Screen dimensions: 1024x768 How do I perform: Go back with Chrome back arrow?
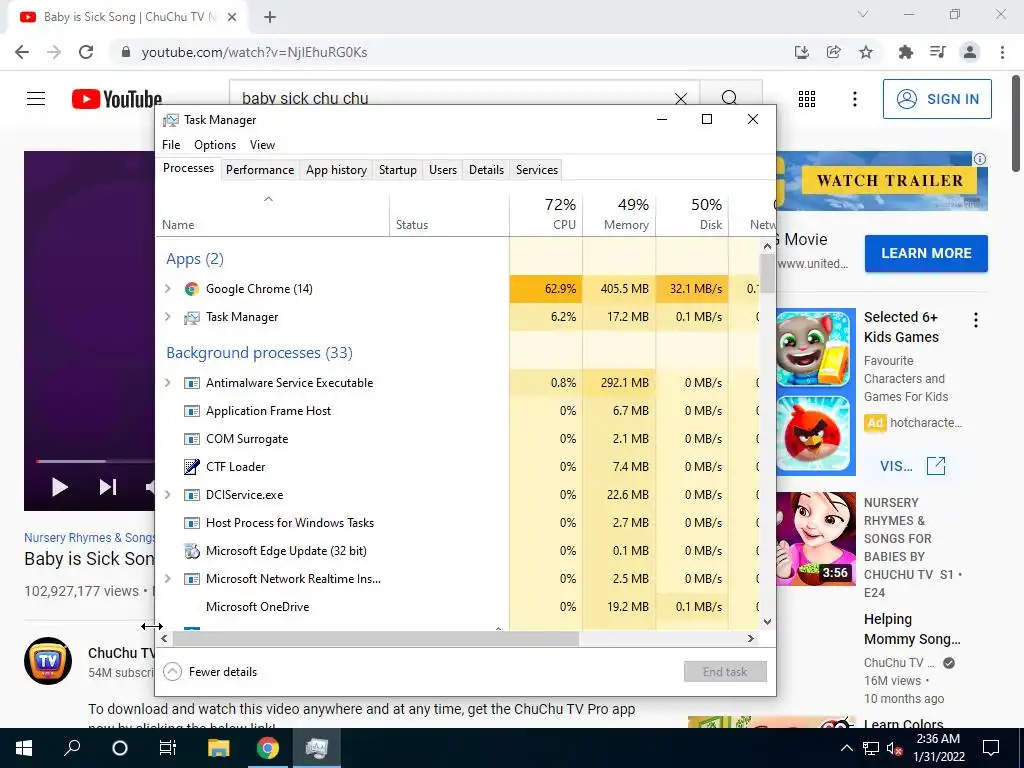click(x=22, y=52)
